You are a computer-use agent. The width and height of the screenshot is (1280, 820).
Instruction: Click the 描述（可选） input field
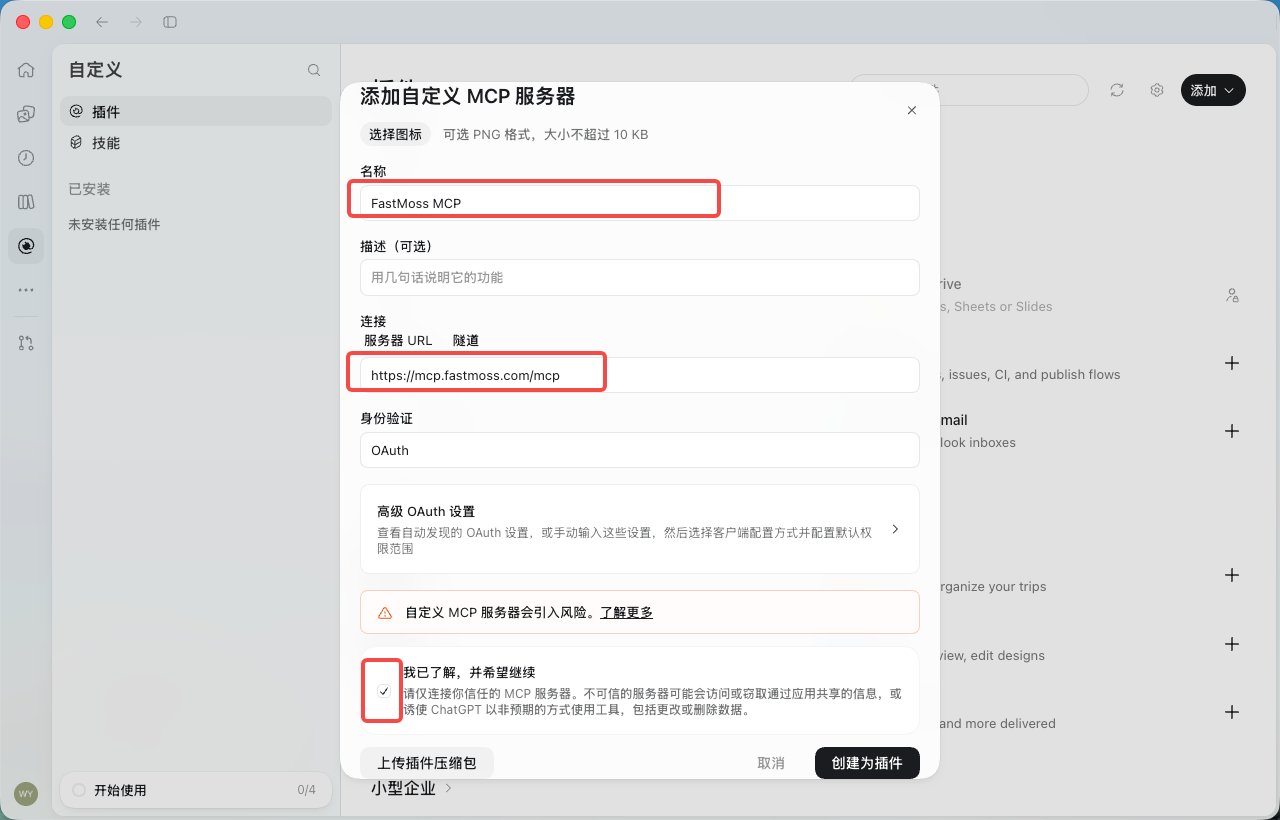(x=640, y=277)
